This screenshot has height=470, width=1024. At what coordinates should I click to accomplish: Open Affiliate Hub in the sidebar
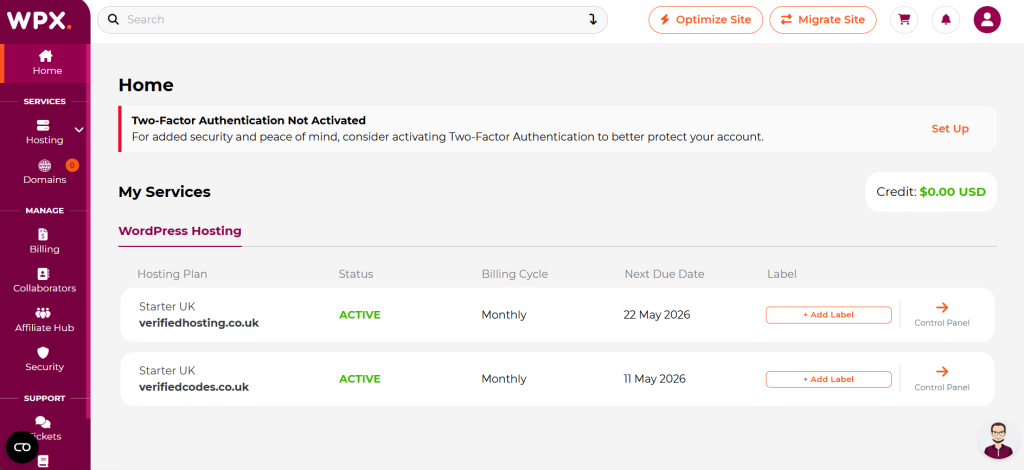pos(44,321)
